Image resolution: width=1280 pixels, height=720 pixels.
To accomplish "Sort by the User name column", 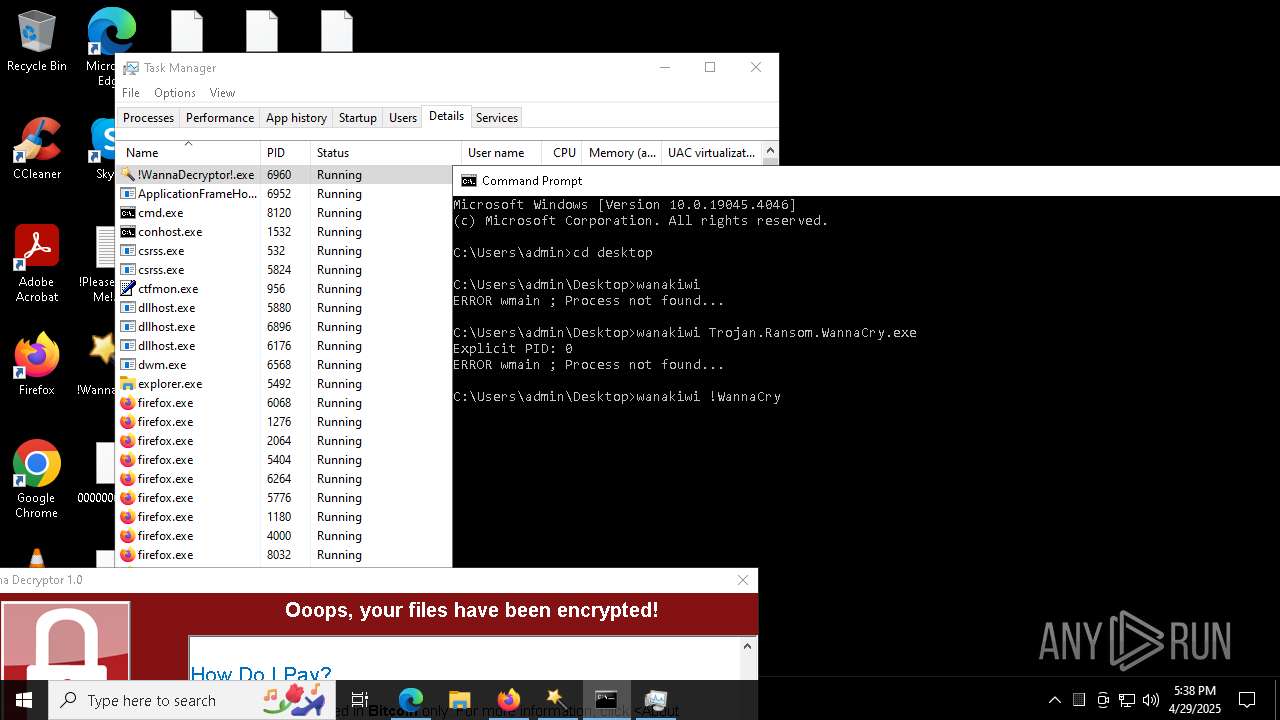I will pyautogui.click(x=501, y=153).
